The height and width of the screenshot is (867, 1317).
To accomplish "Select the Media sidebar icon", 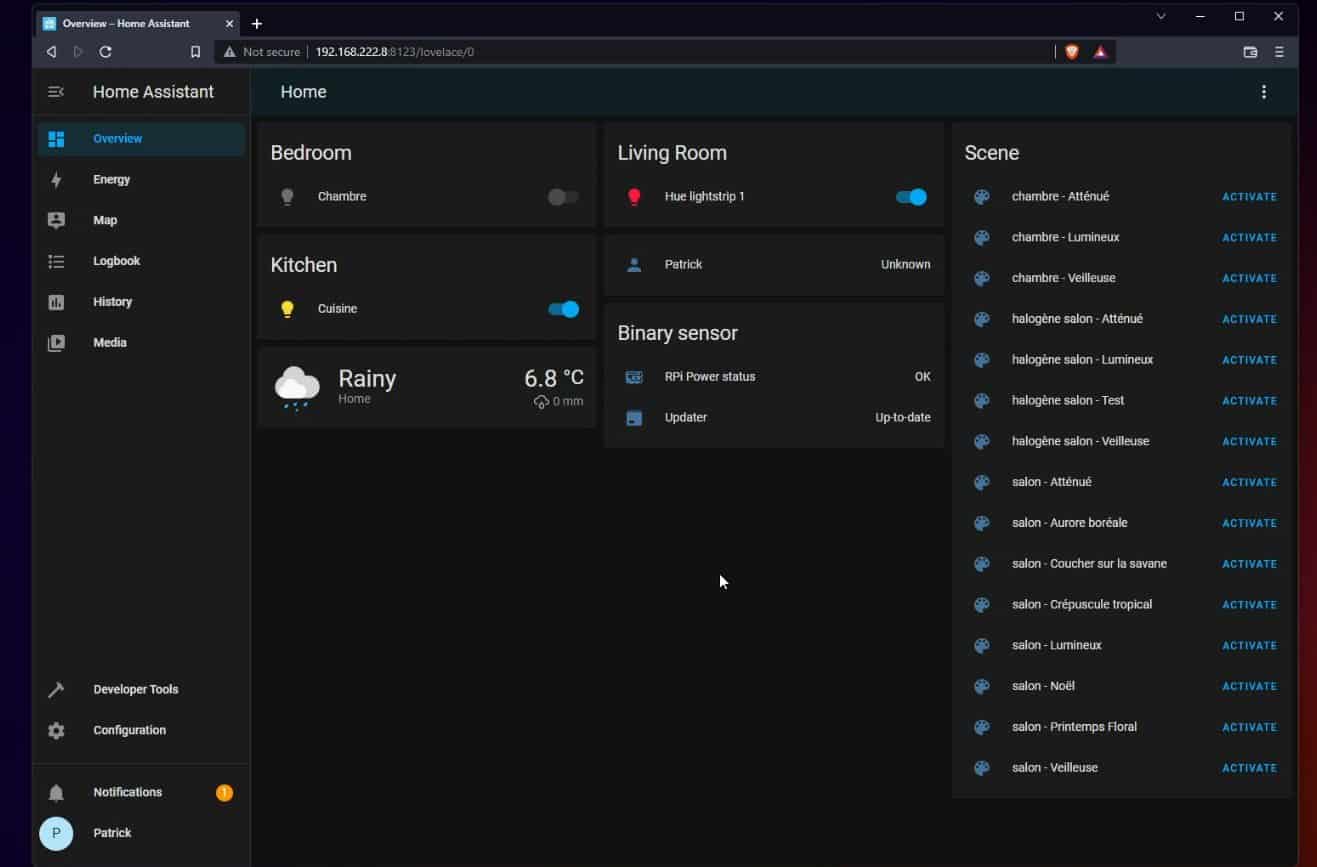I will pyautogui.click(x=56, y=342).
